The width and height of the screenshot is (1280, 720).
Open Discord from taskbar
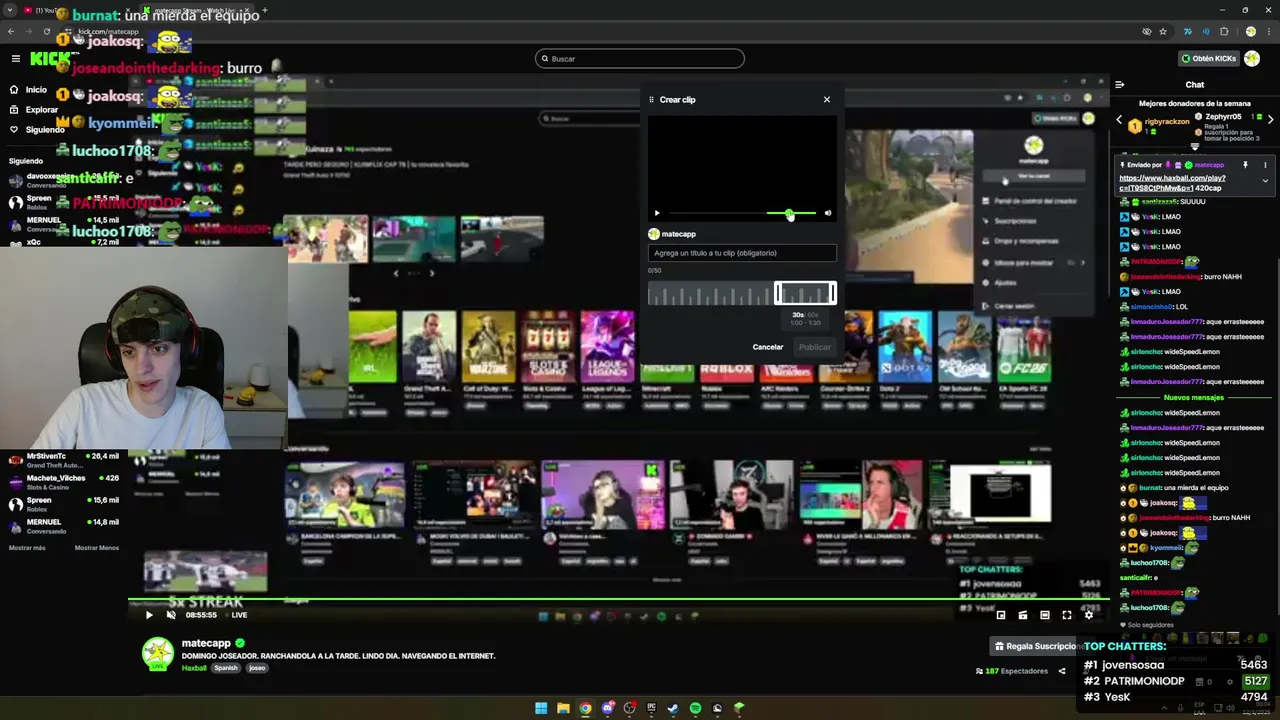pyautogui.click(x=607, y=708)
